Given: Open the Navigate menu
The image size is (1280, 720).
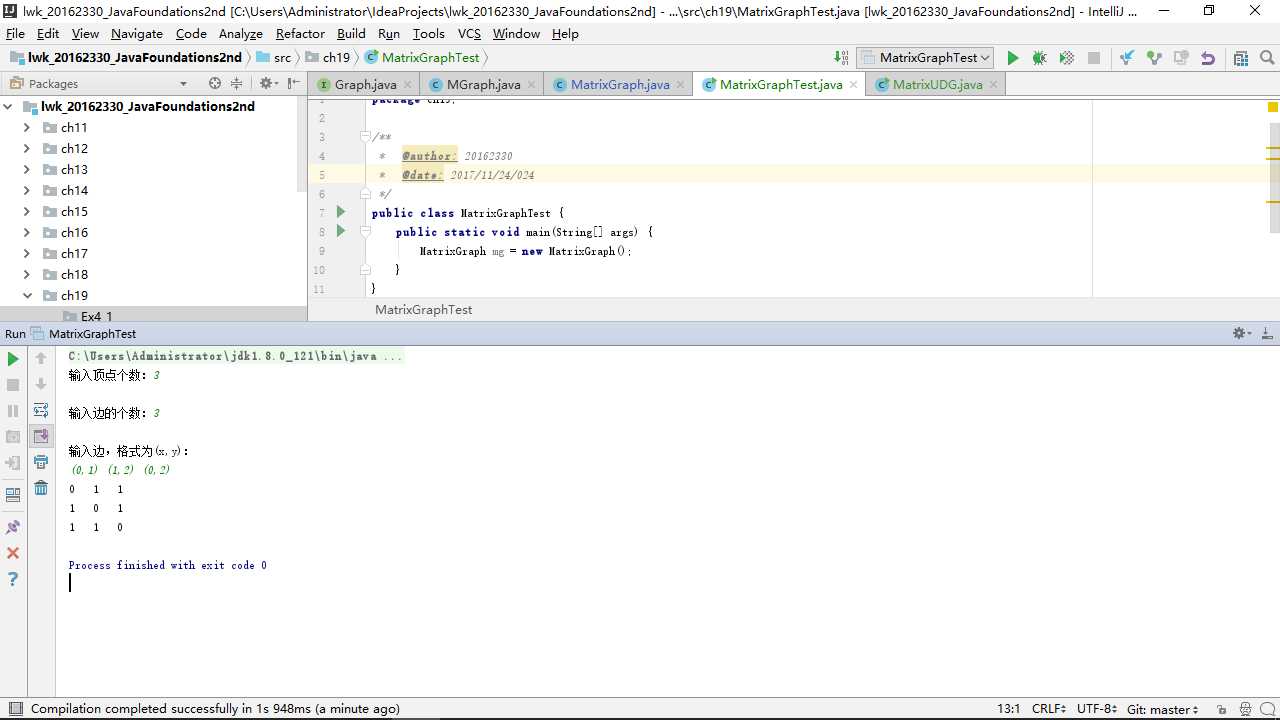Looking at the screenshot, I should point(136,34).
